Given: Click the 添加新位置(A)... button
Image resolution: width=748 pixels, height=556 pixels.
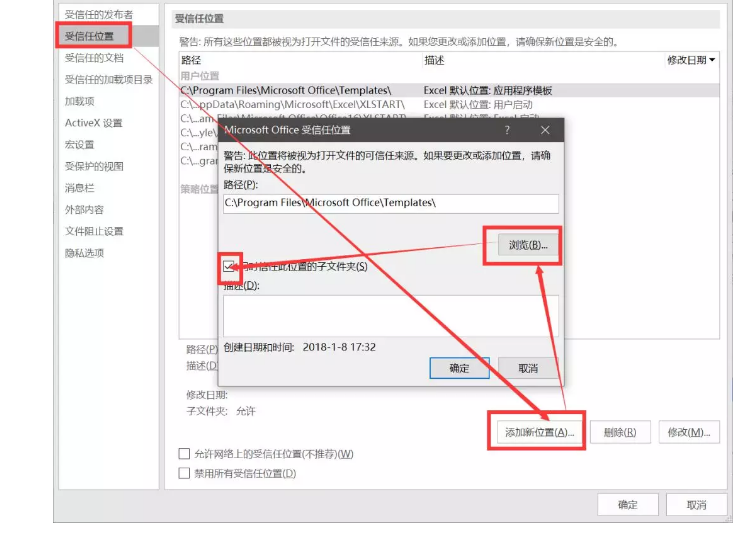Looking at the screenshot, I should pyautogui.click(x=539, y=432).
